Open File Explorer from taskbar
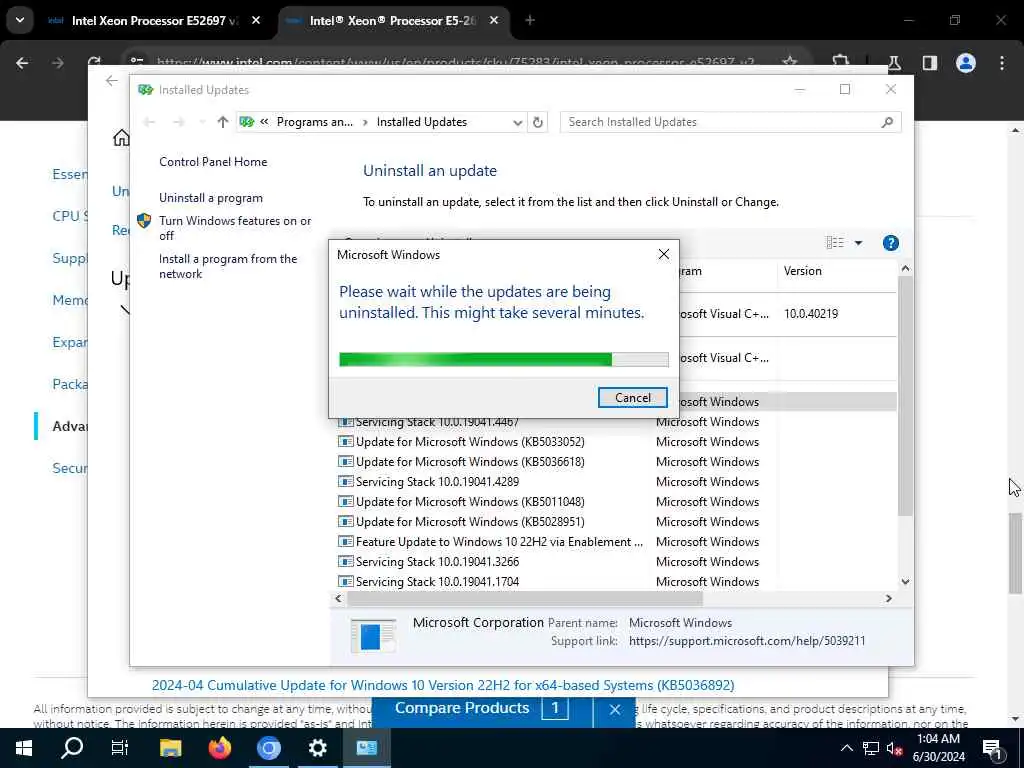1024x768 pixels. coord(170,748)
